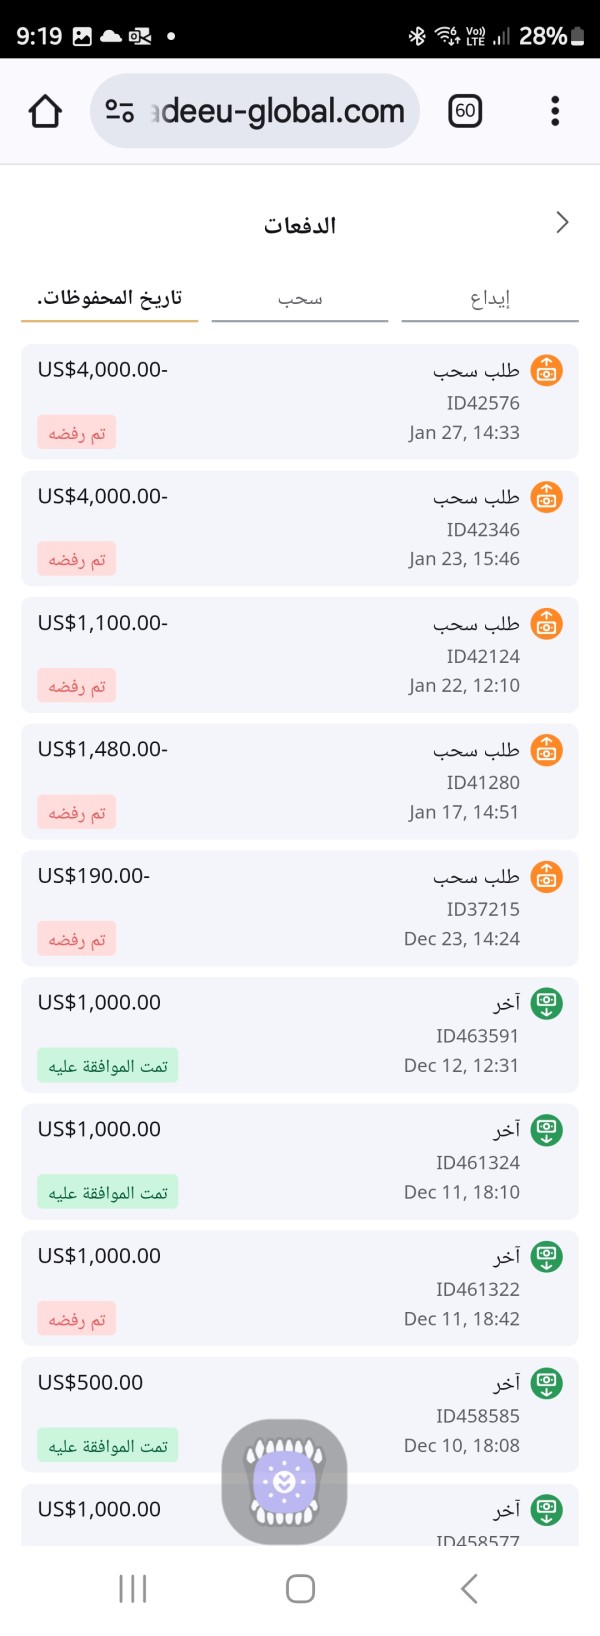Open the US$1,480.00 withdrawal entry ID41280
This screenshot has width=600, height=1636.
click(x=300, y=781)
